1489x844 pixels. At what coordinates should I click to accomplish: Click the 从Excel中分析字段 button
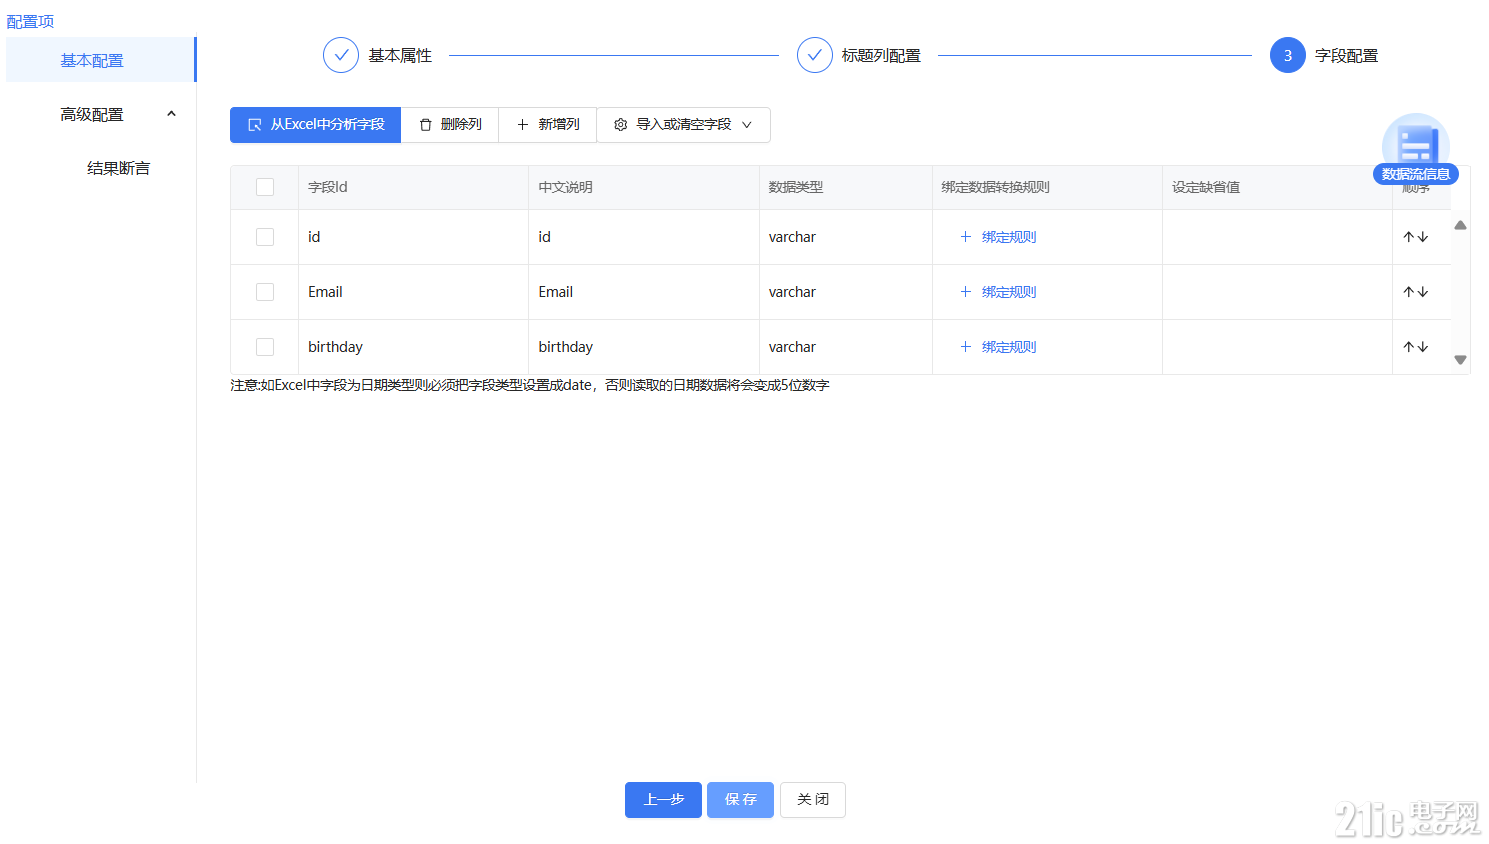tap(315, 125)
